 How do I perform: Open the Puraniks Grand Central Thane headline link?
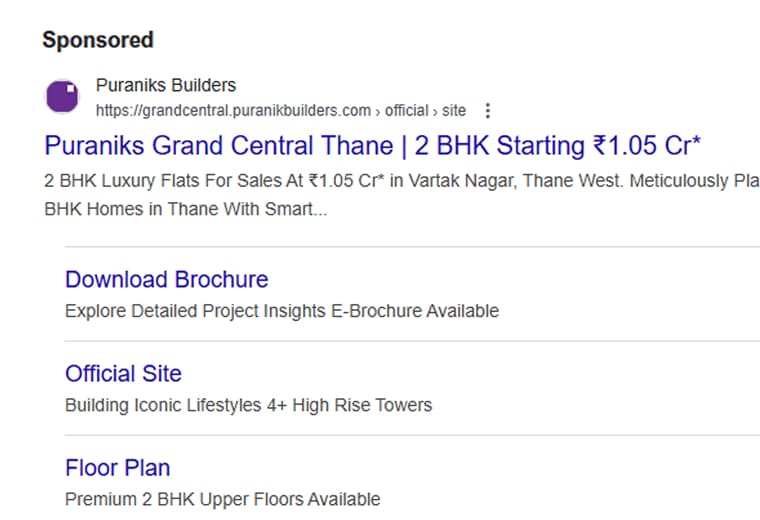pyautogui.click(x=373, y=145)
